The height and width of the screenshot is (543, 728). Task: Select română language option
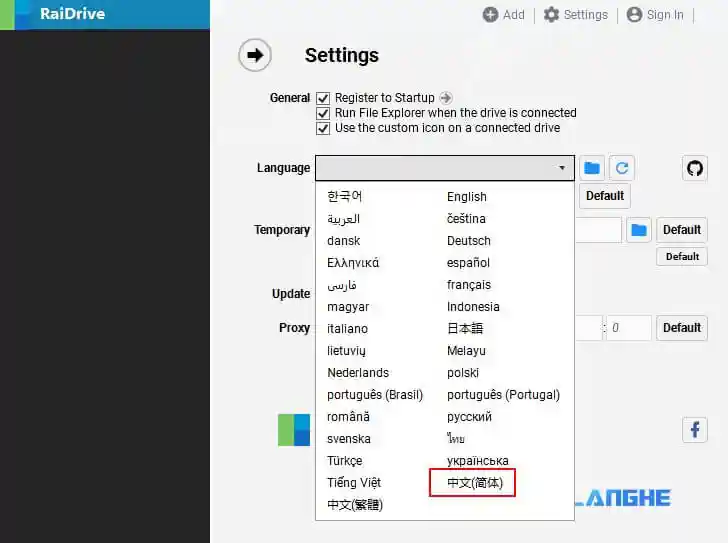pyautogui.click(x=348, y=417)
